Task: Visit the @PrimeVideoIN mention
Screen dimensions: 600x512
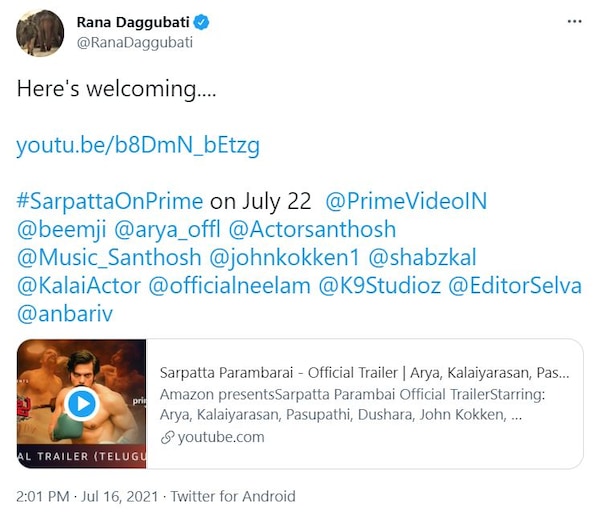Action: tap(406, 201)
